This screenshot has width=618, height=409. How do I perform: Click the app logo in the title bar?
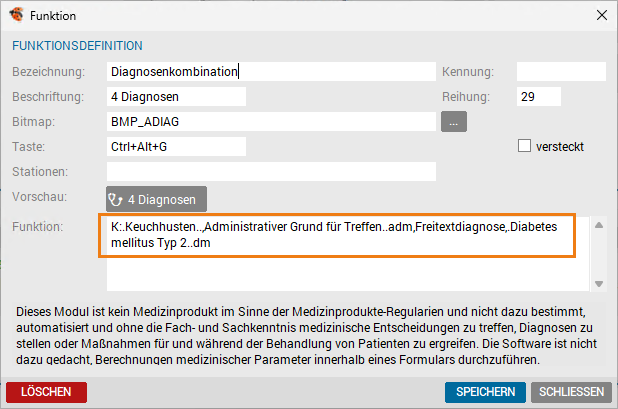click(x=18, y=16)
